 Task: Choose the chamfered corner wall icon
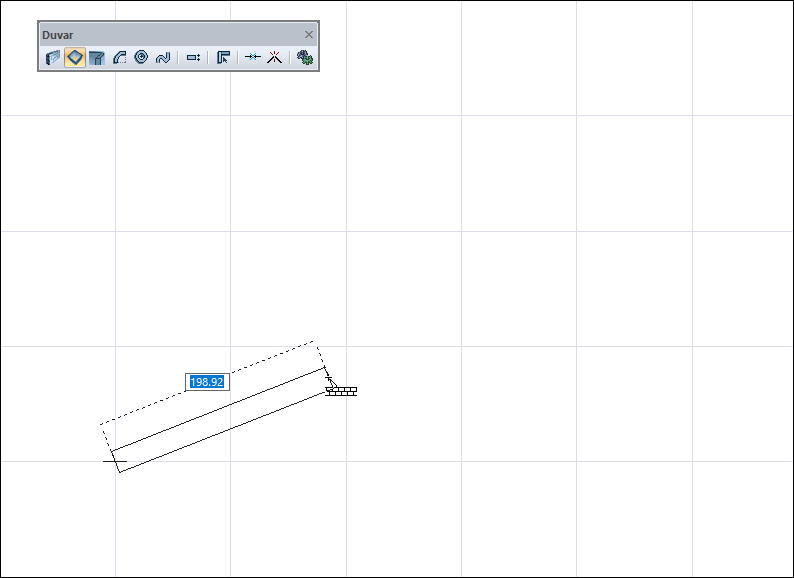click(x=97, y=57)
